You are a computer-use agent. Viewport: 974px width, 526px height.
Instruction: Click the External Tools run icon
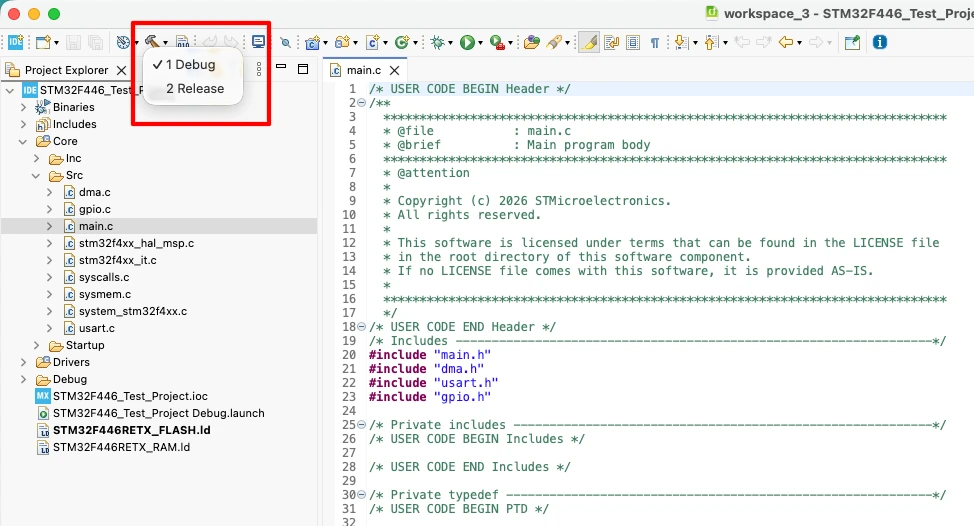tap(497, 42)
